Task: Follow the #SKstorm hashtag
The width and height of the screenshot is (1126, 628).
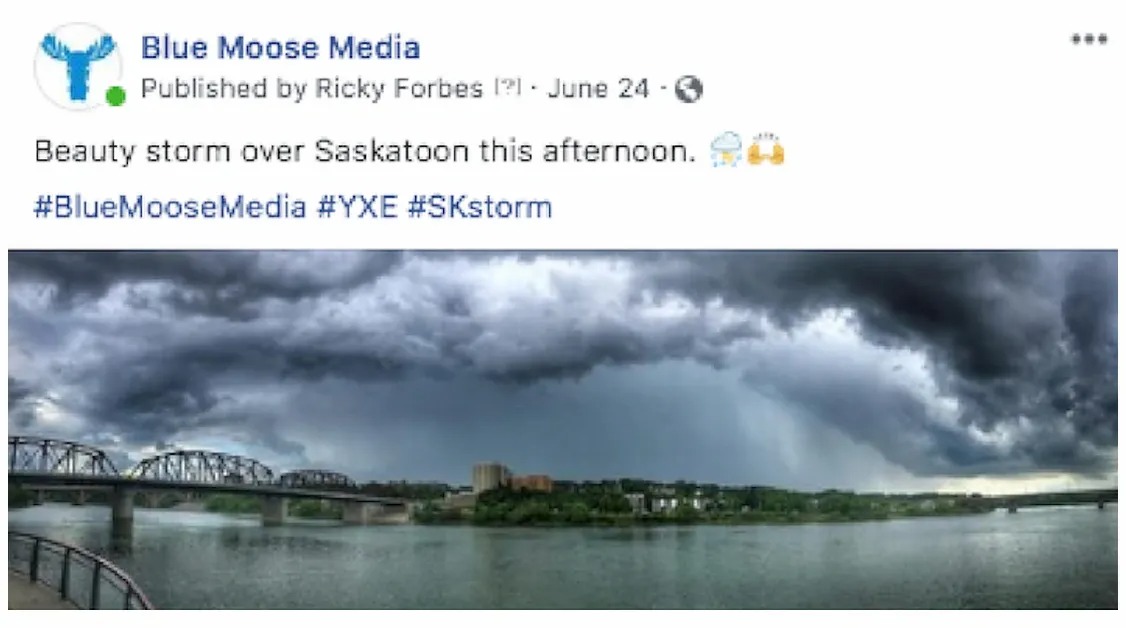Action: click(480, 207)
